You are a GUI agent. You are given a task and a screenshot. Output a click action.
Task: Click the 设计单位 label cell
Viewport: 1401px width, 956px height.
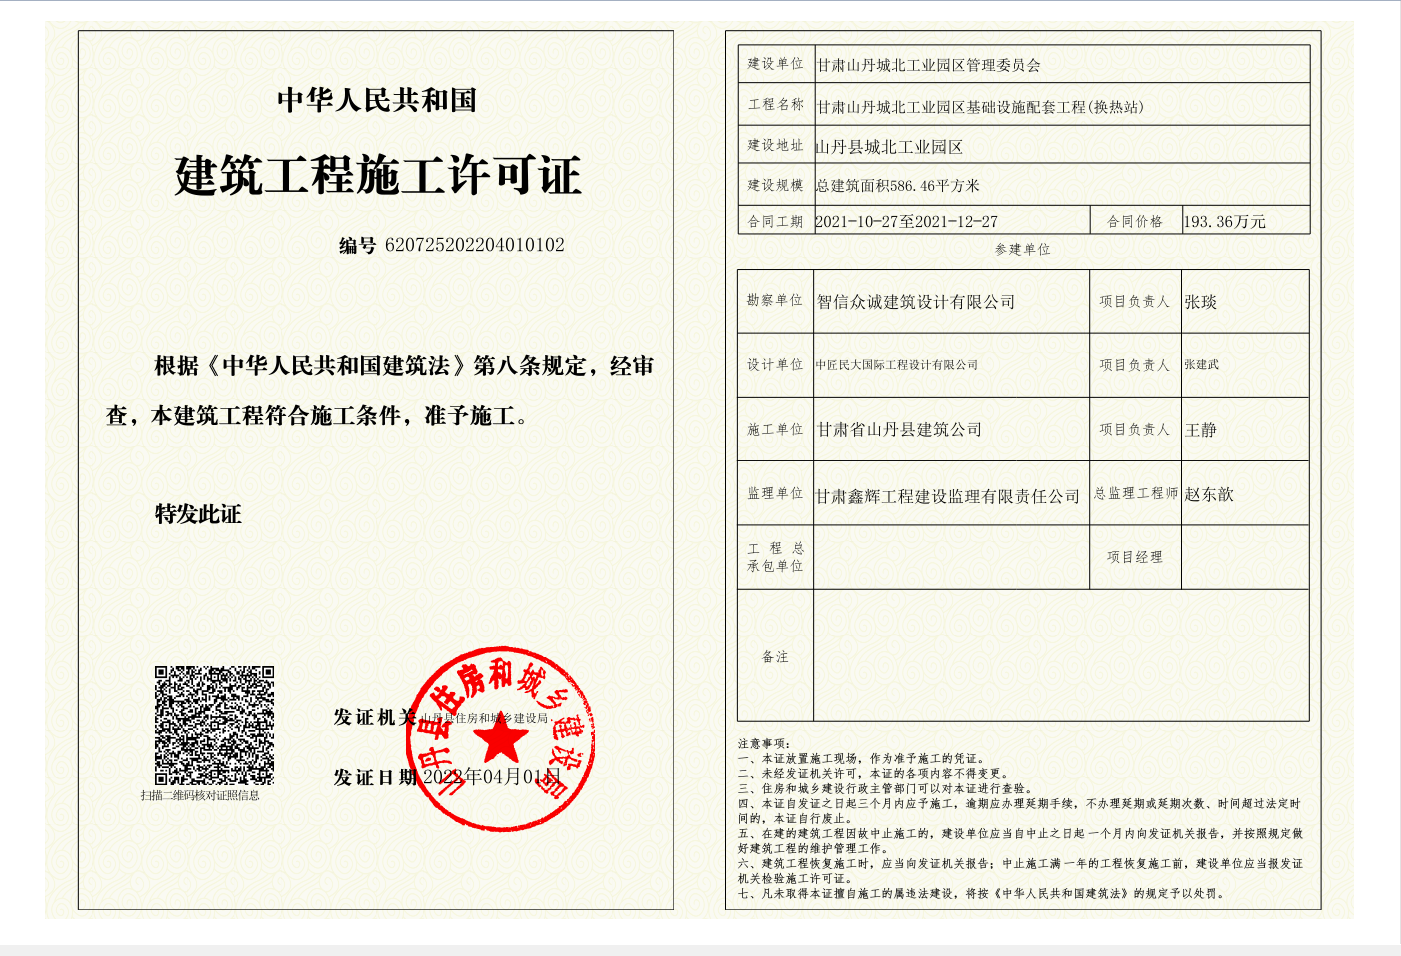pos(775,365)
